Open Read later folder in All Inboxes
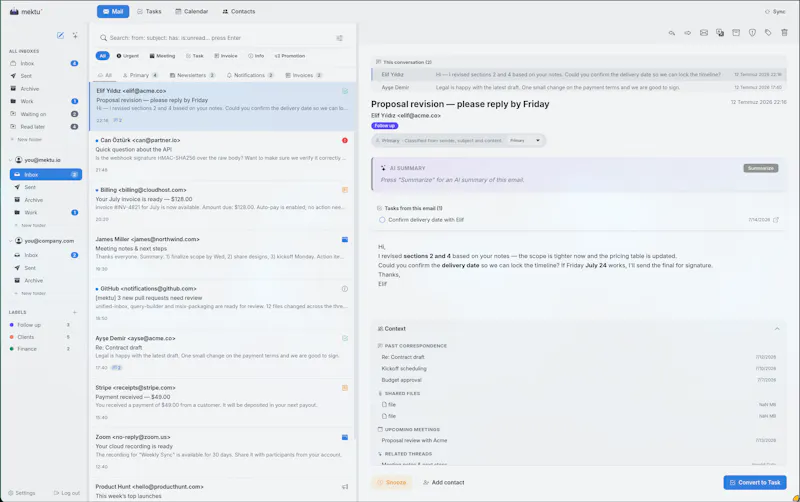 coord(44,127)
